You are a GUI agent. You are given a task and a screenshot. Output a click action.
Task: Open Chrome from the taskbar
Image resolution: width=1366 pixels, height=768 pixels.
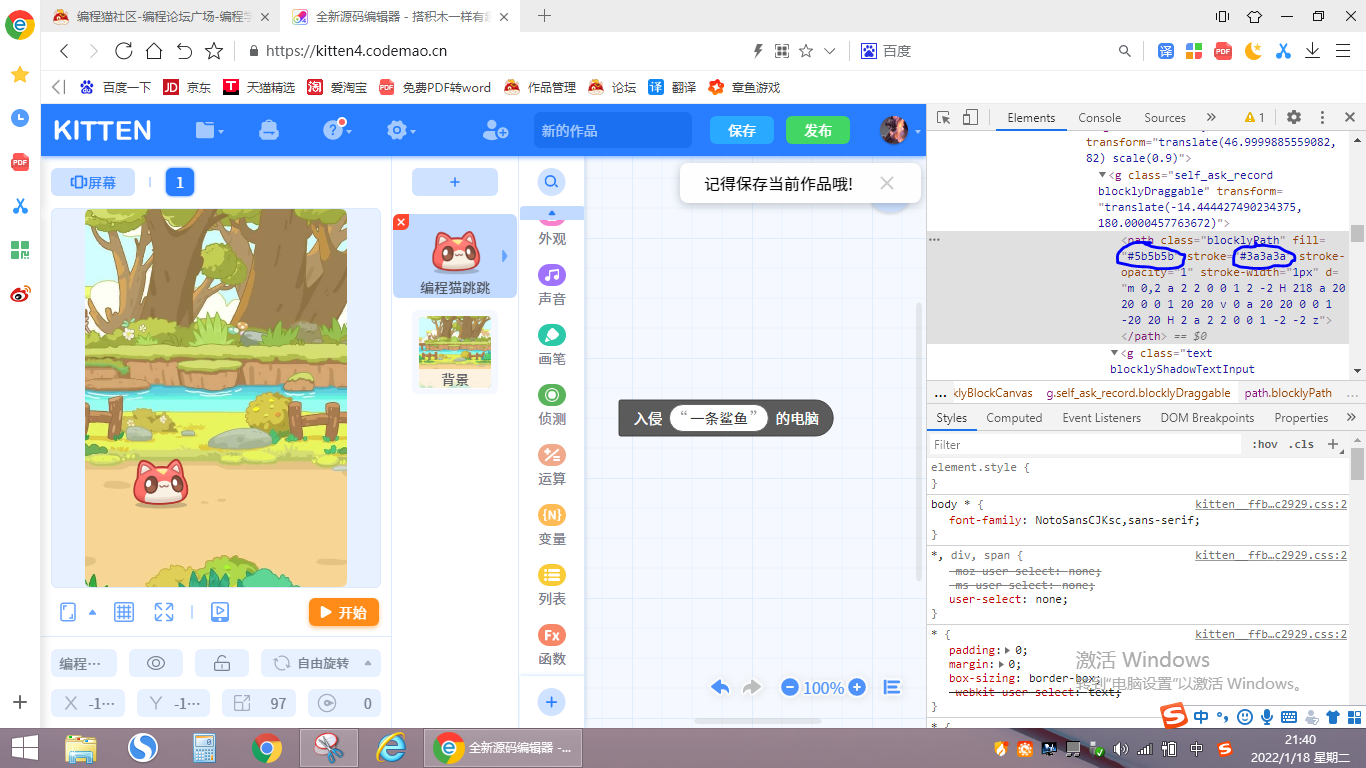click(266, 747)
